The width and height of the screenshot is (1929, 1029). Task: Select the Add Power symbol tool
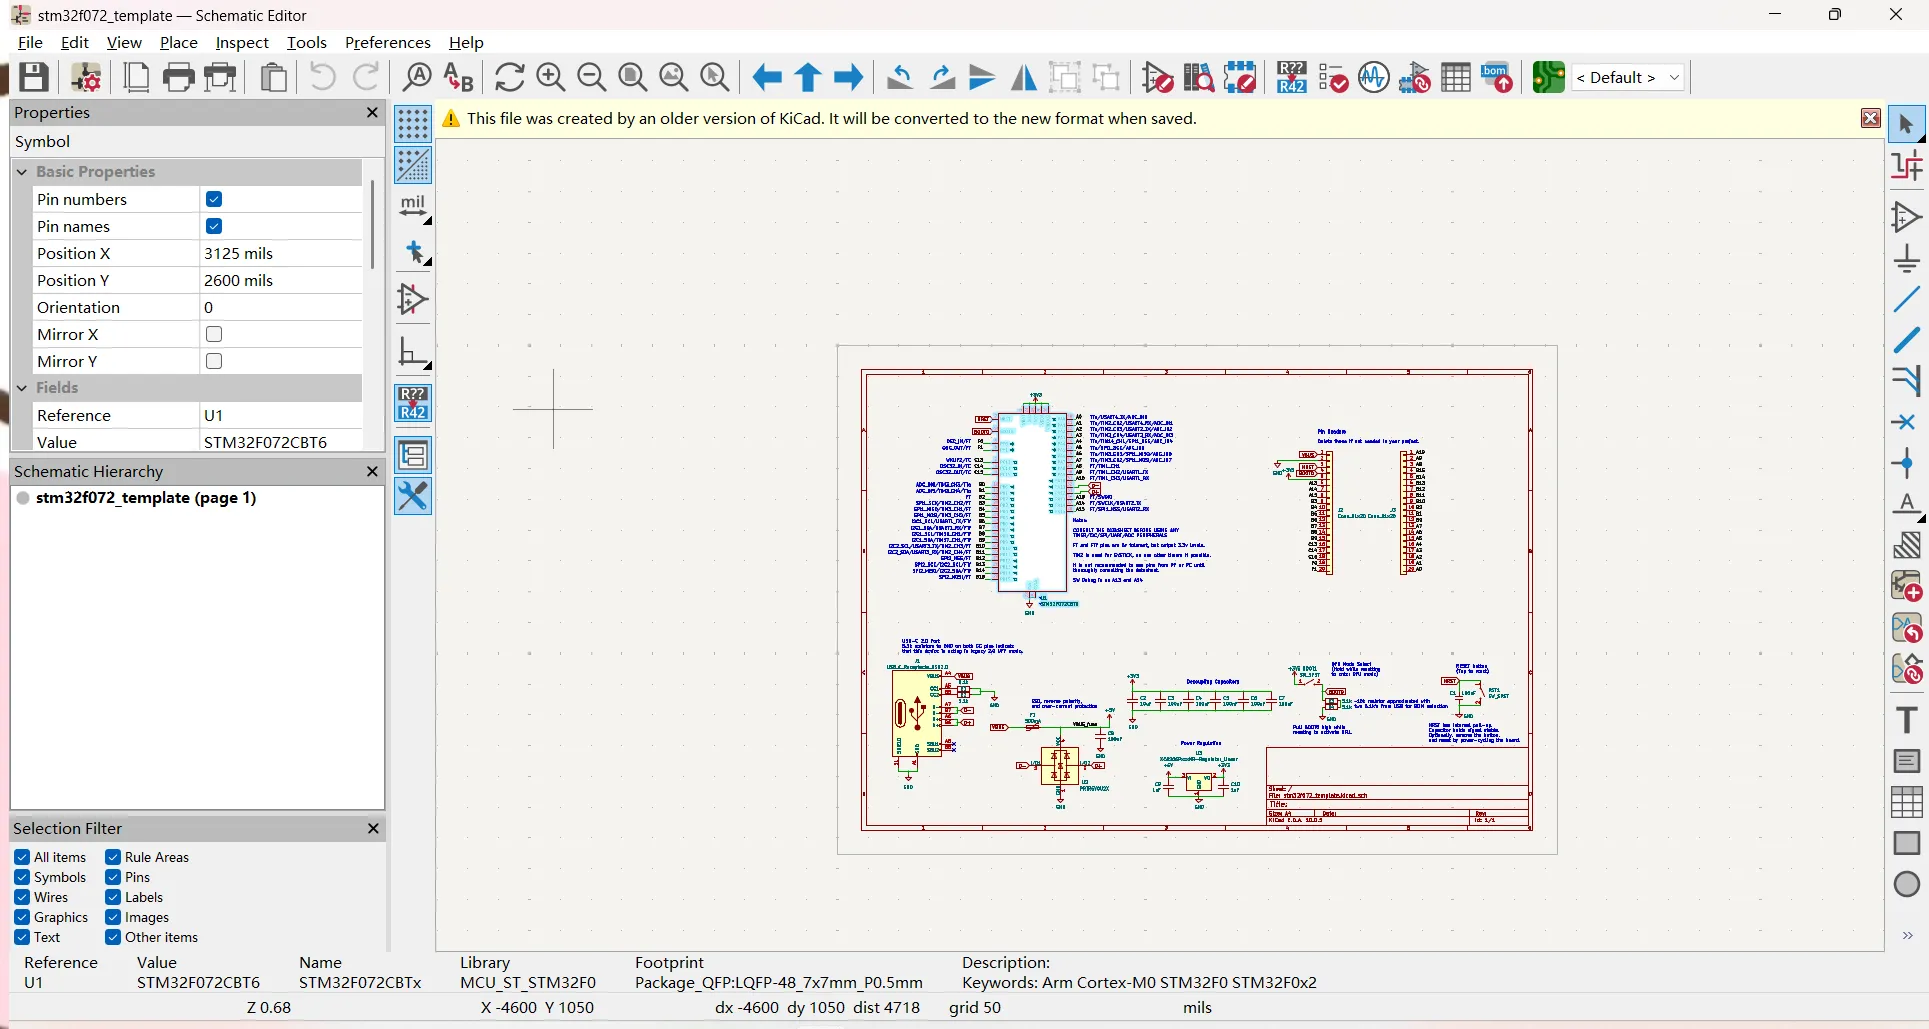pyautogui.click(x=1907, y=258)
